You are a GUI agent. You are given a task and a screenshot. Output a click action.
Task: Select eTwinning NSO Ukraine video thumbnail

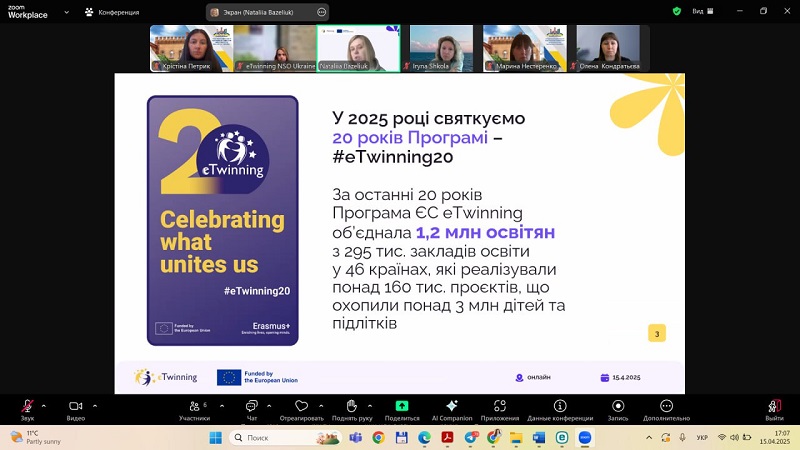click(275, 48)
